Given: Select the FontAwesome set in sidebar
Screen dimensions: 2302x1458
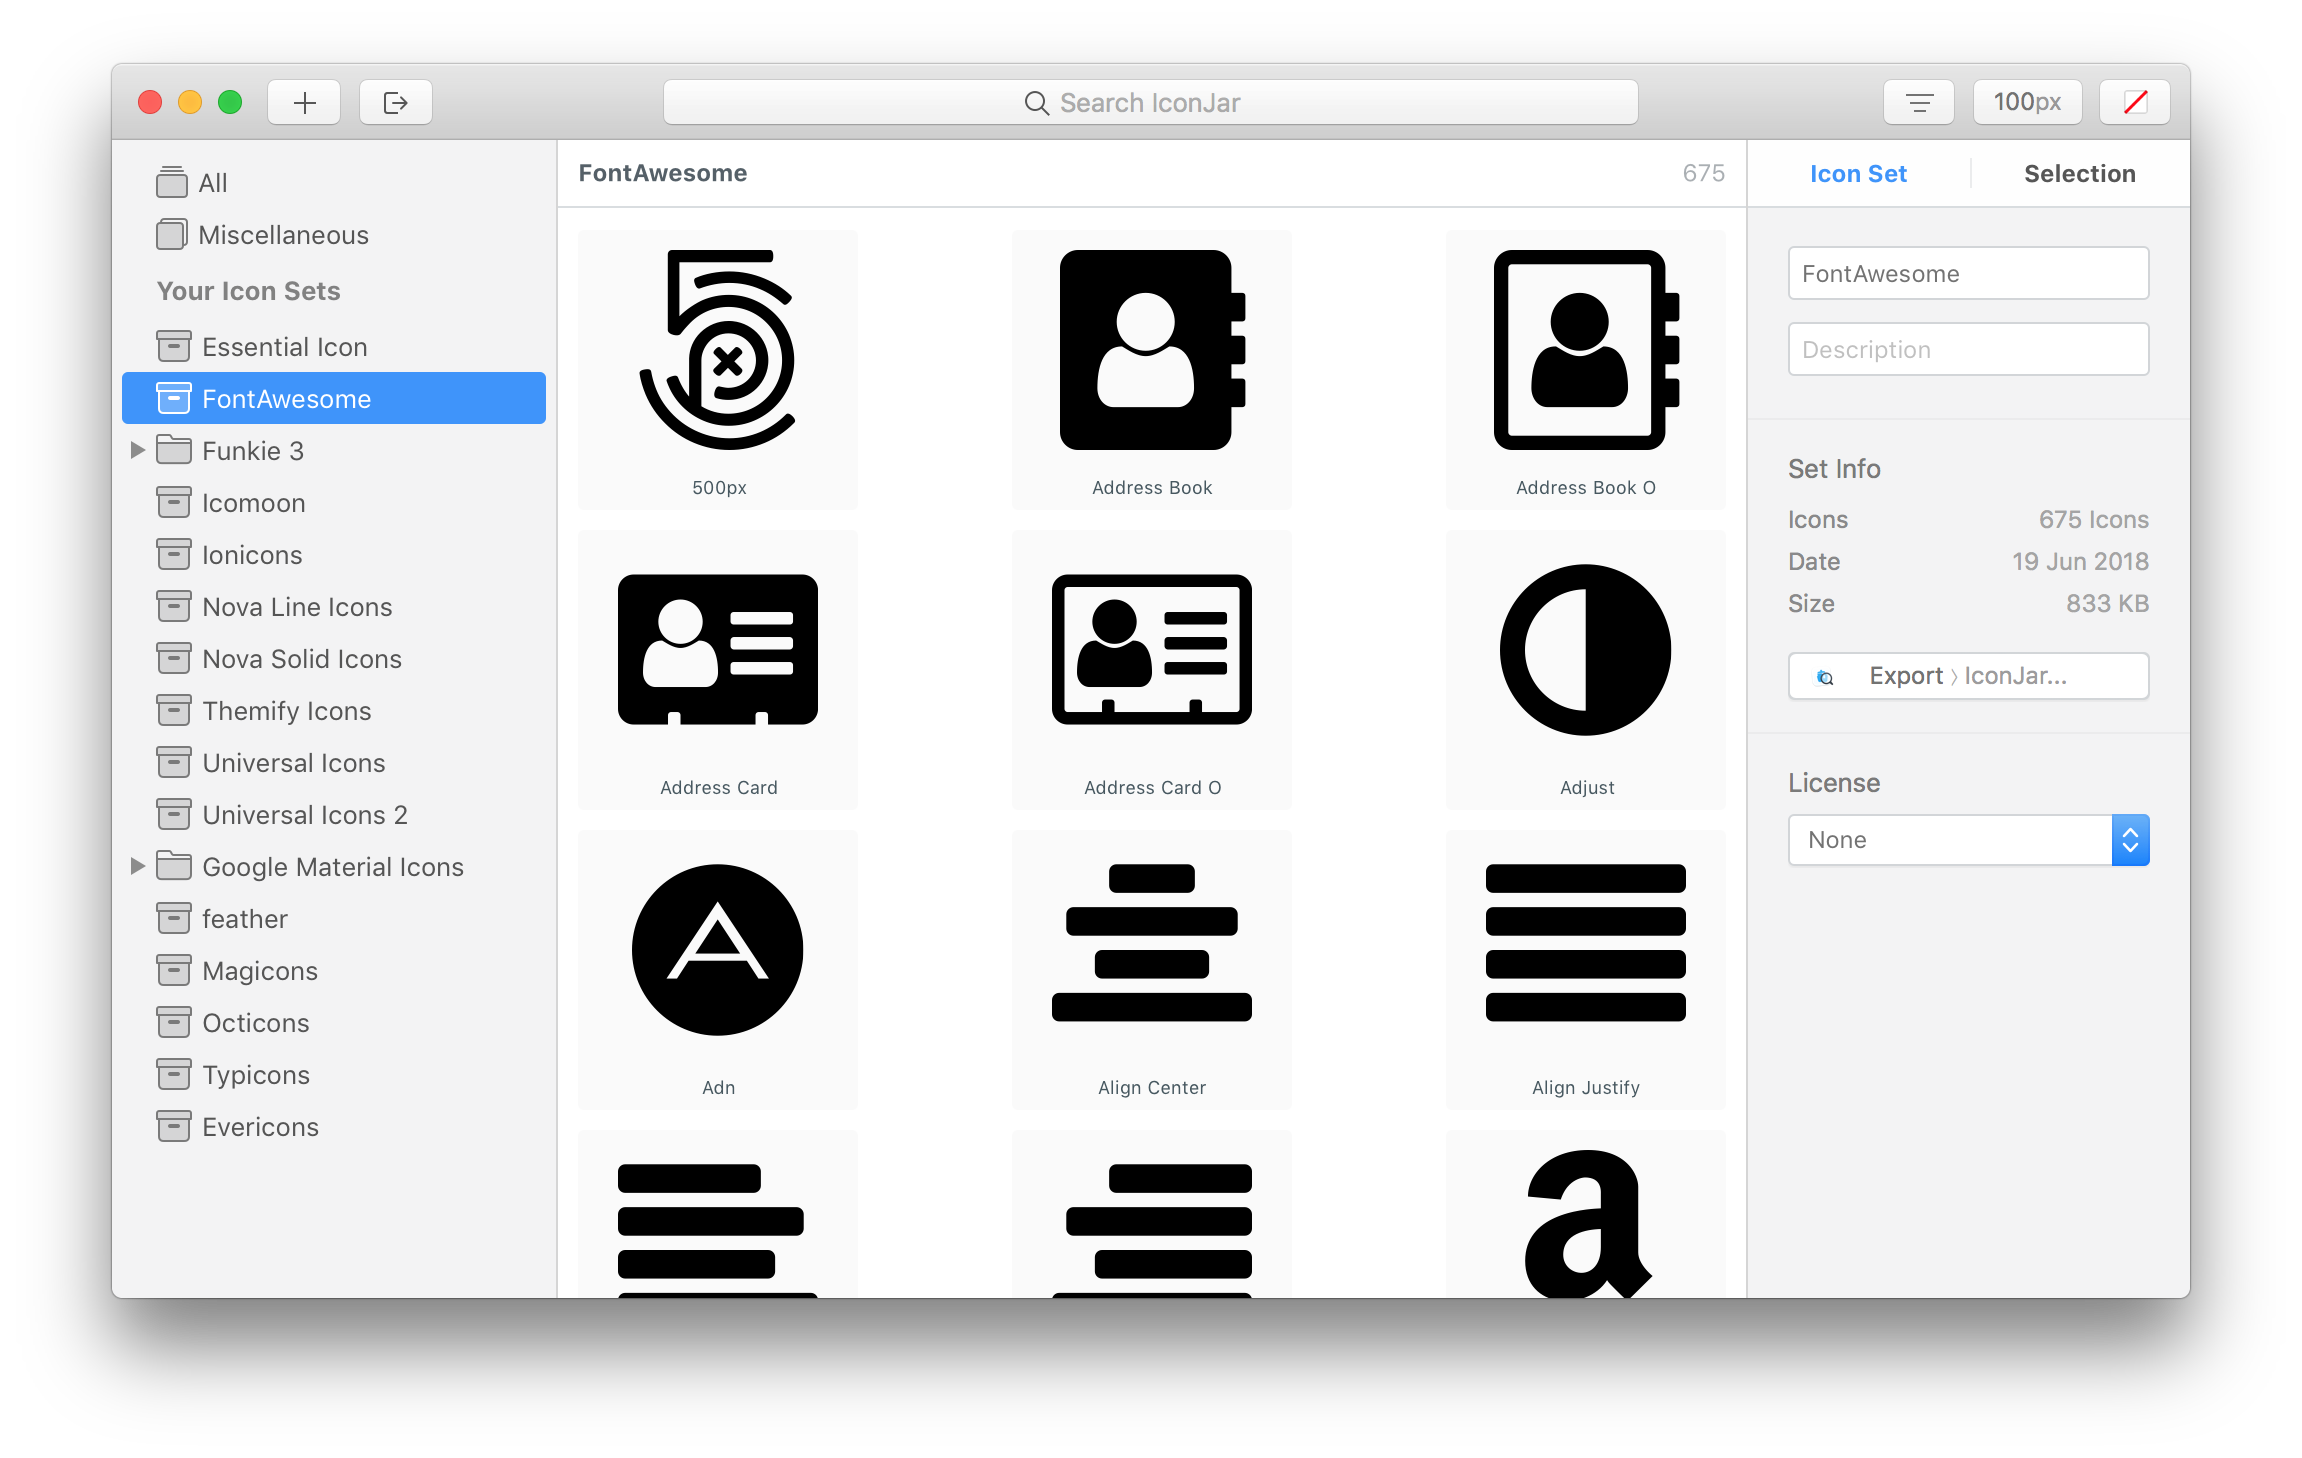Looking at the screenshot, I should (x=334, y=399).
